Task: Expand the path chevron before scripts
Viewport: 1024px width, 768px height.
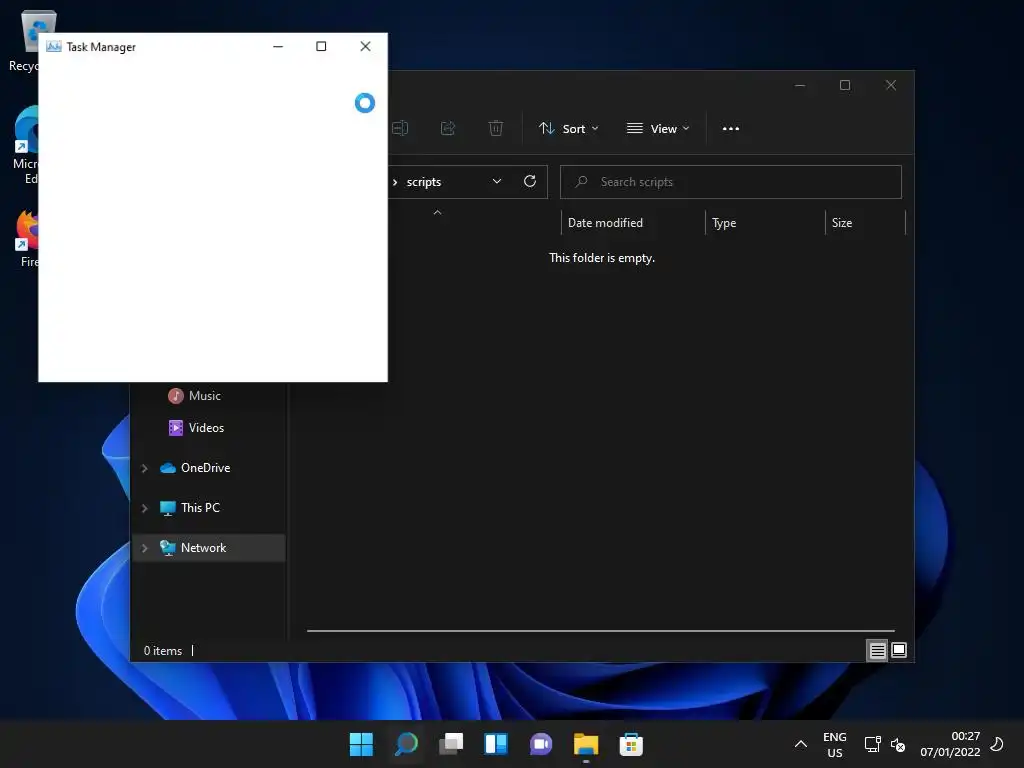Action: click(x=395, y=182)
